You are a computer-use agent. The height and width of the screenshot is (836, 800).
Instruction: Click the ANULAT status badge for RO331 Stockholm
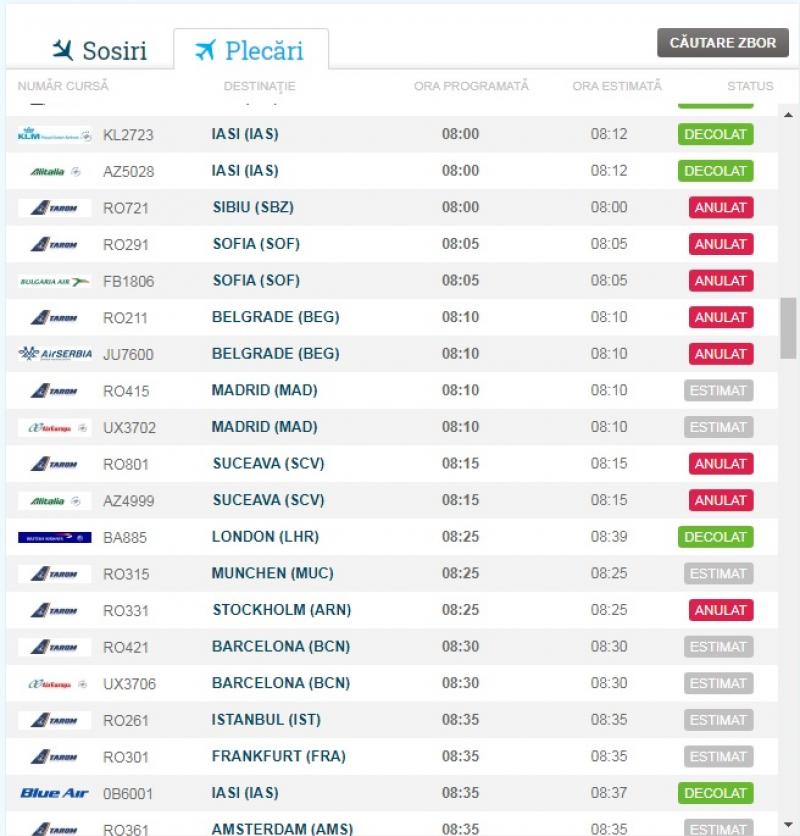[721, 610]
